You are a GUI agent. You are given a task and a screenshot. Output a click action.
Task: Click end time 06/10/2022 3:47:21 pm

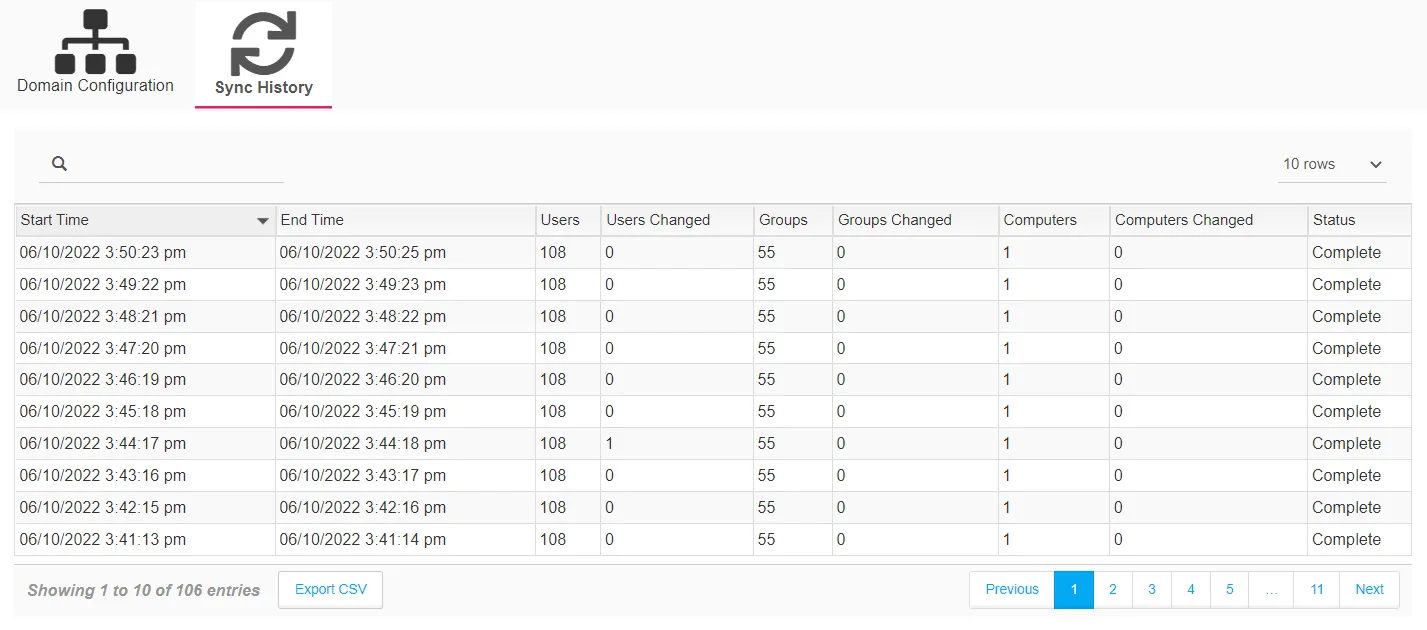363,349
